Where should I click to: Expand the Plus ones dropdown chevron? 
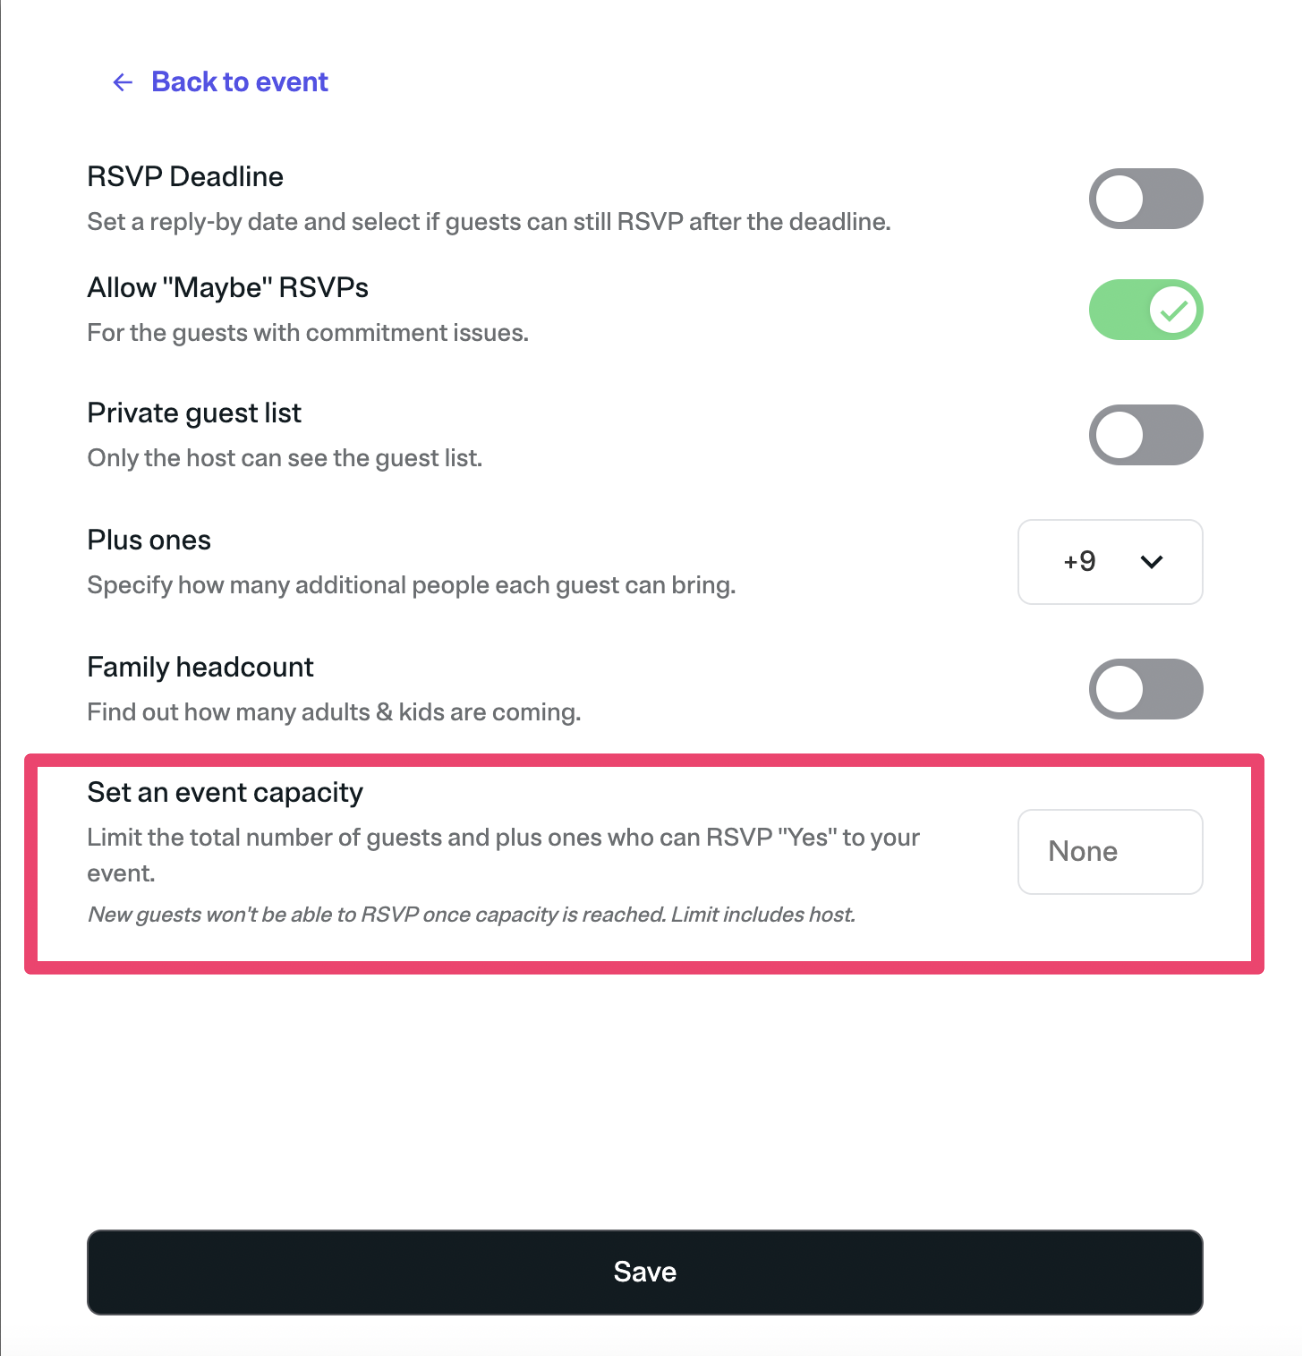tap(1151, 562)
